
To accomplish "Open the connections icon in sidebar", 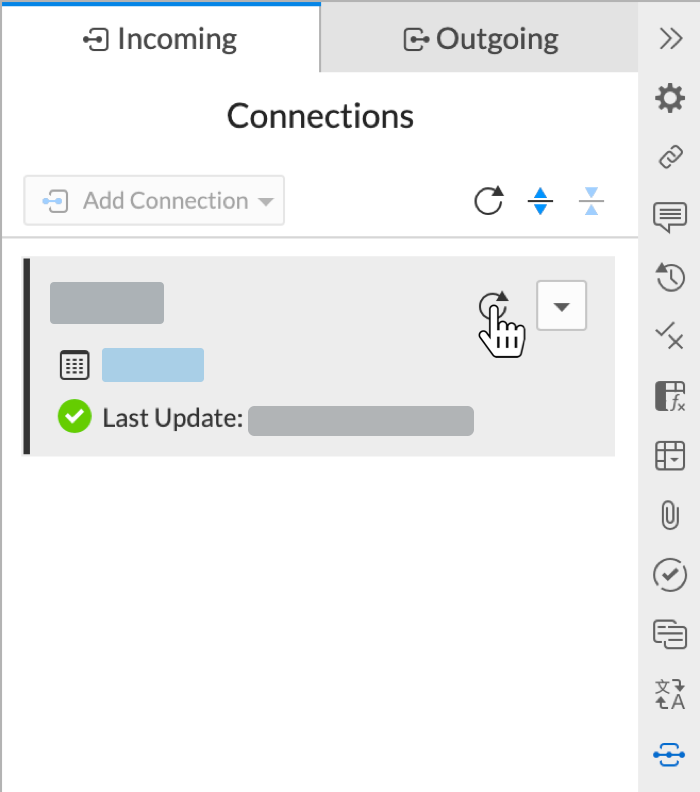I will (x=669, y=753).
